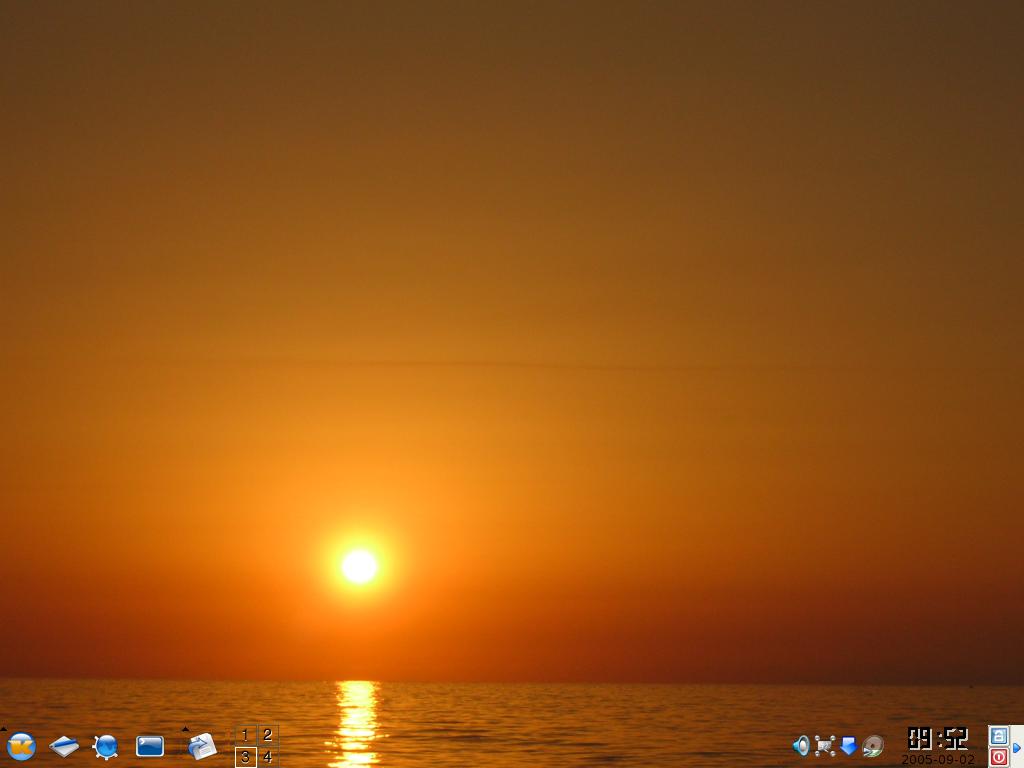Open the volume speaker tray icon
The image size is (1024, 768).
tap(801, 746)
